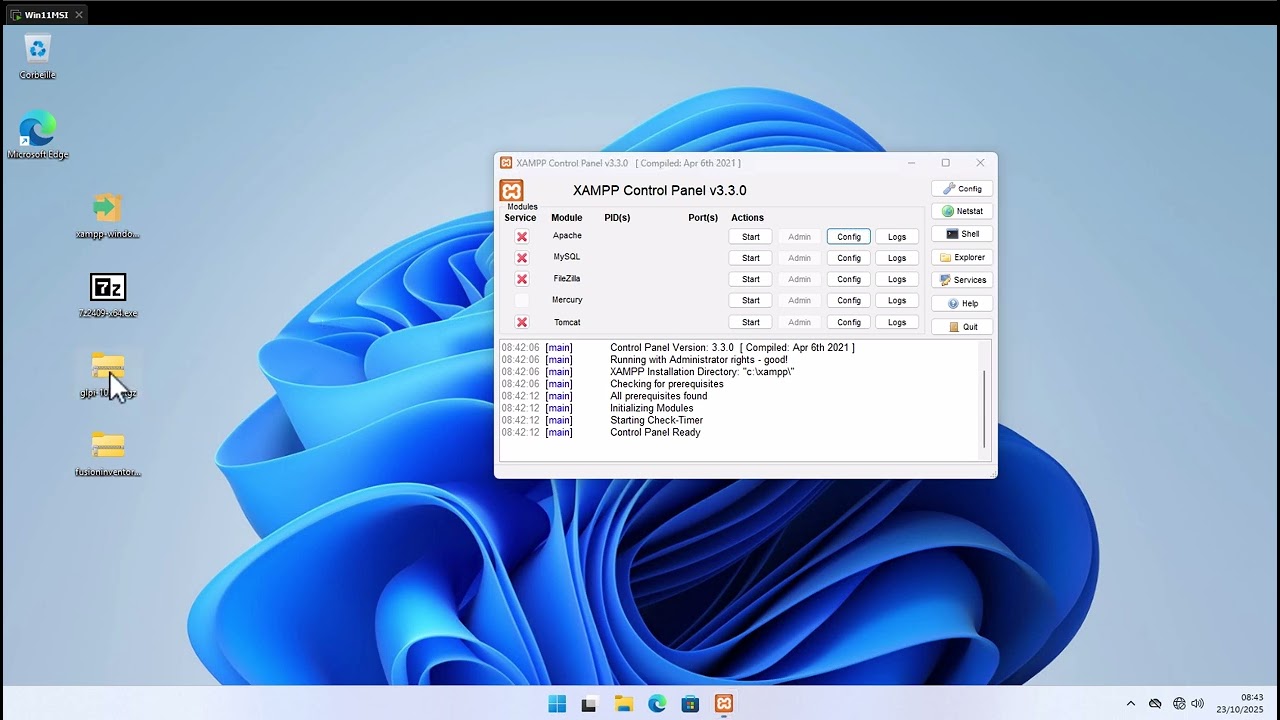Maximize the XAMPP Control Panel window
The height and width of the screenshot is (720, 1280).
[945, 163]
